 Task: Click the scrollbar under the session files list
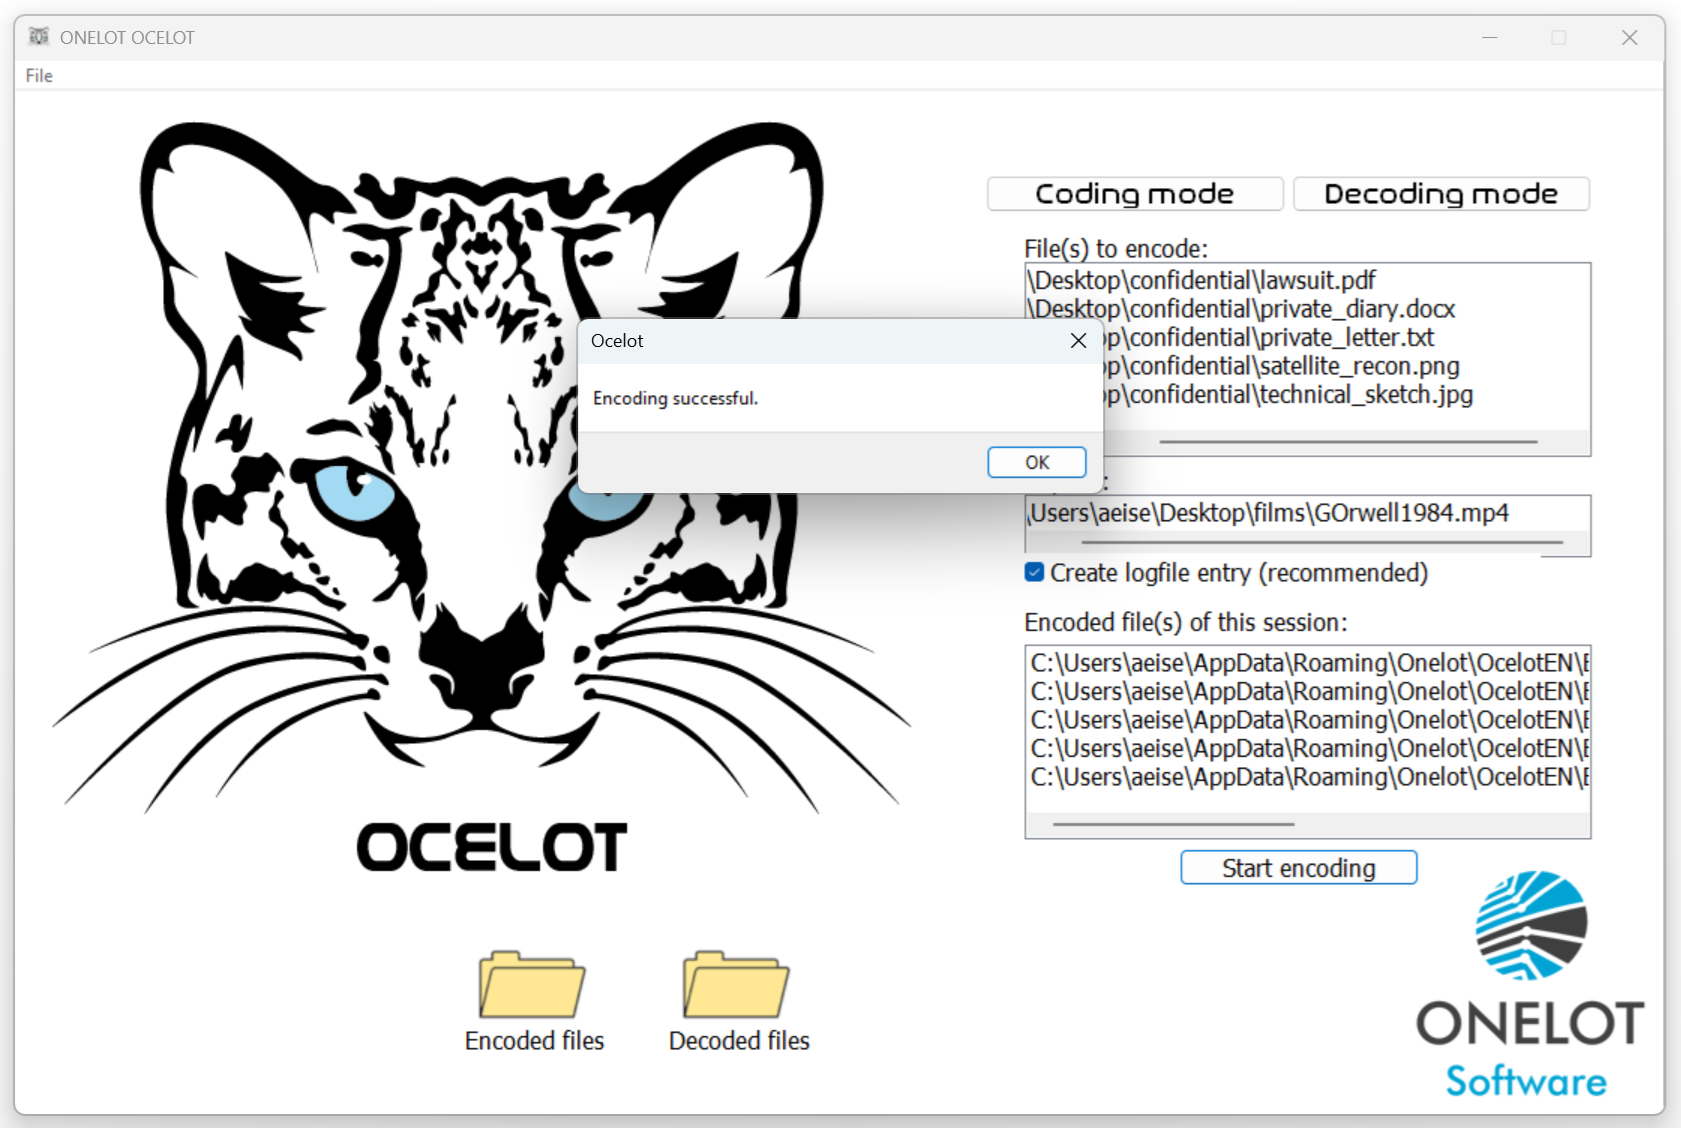(x=1176, y=823)
